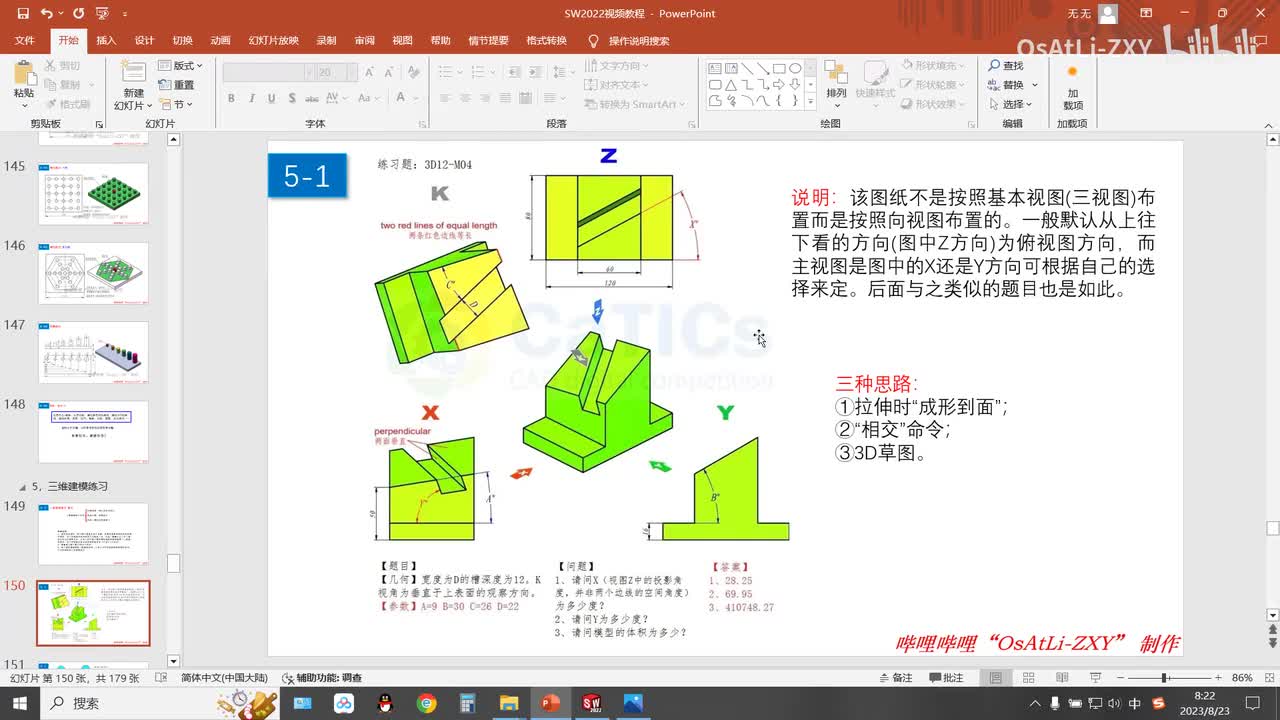The width and height of the screenshot is (1280, 720).
Task: Click the user account name 无无
Action: pyautogui.click(x=1078, y=14)
